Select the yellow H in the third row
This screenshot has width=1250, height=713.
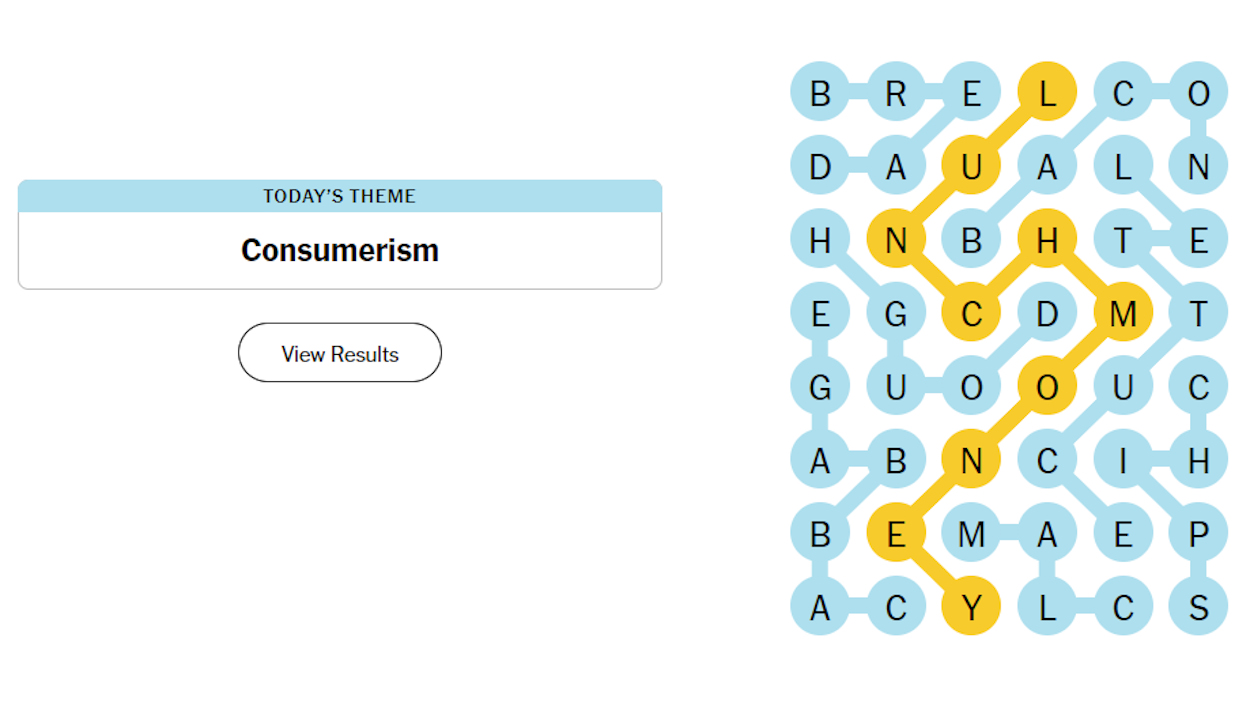click(1047, 239)
